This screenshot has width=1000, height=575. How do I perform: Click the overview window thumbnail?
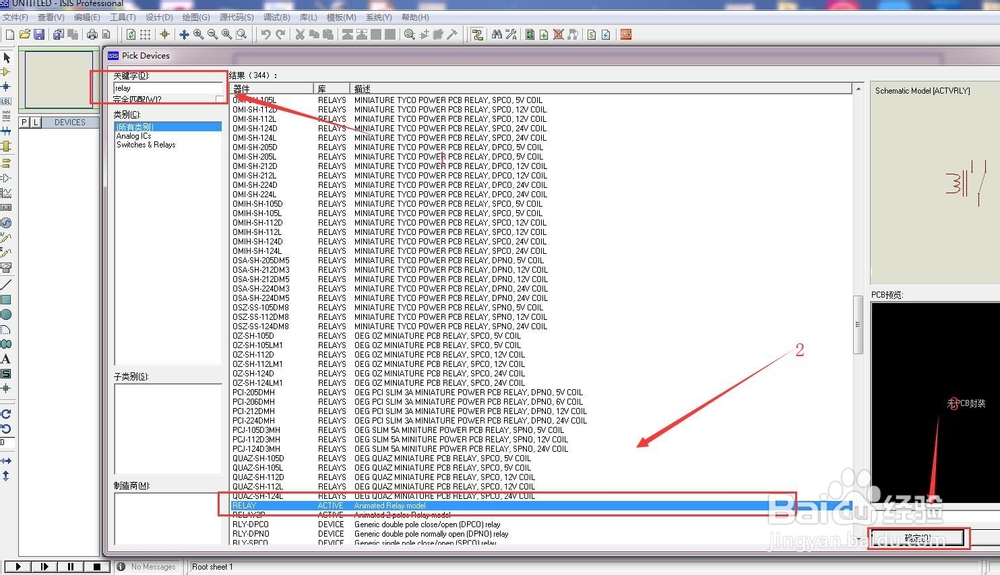pyautogui.click(x=59, y=79)
